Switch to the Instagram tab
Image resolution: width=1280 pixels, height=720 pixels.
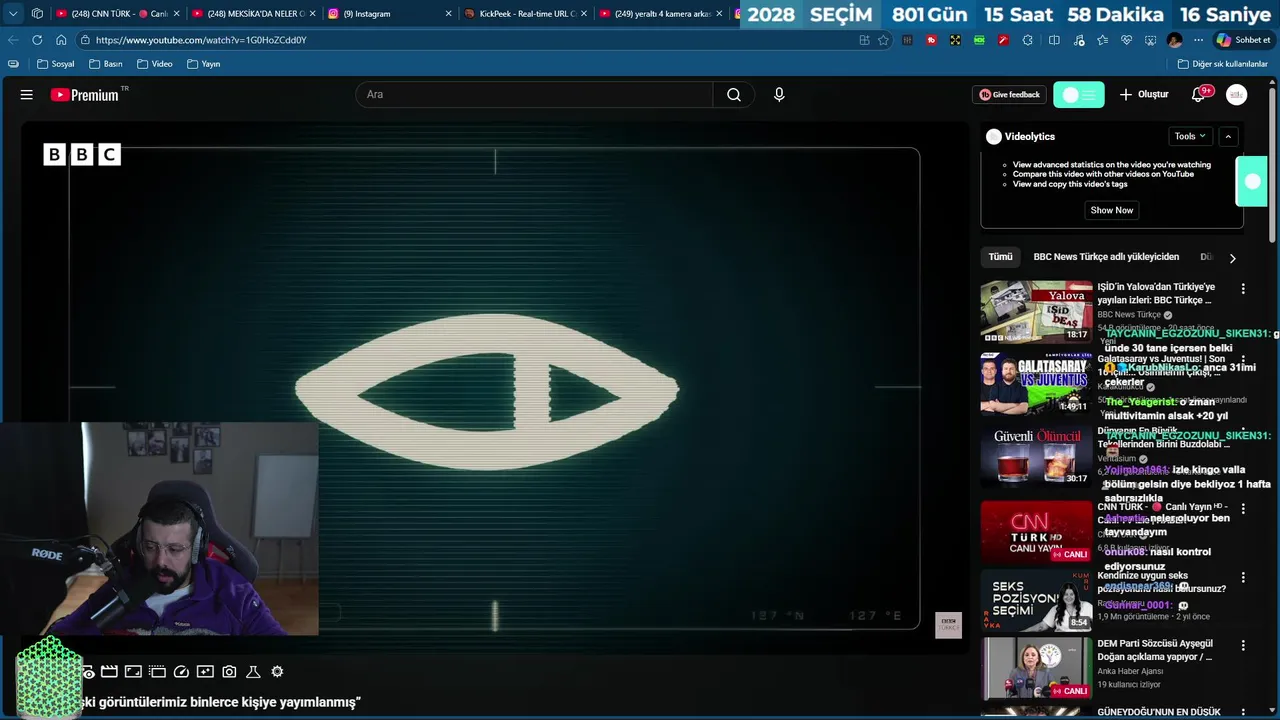click(x=390, y=14)
